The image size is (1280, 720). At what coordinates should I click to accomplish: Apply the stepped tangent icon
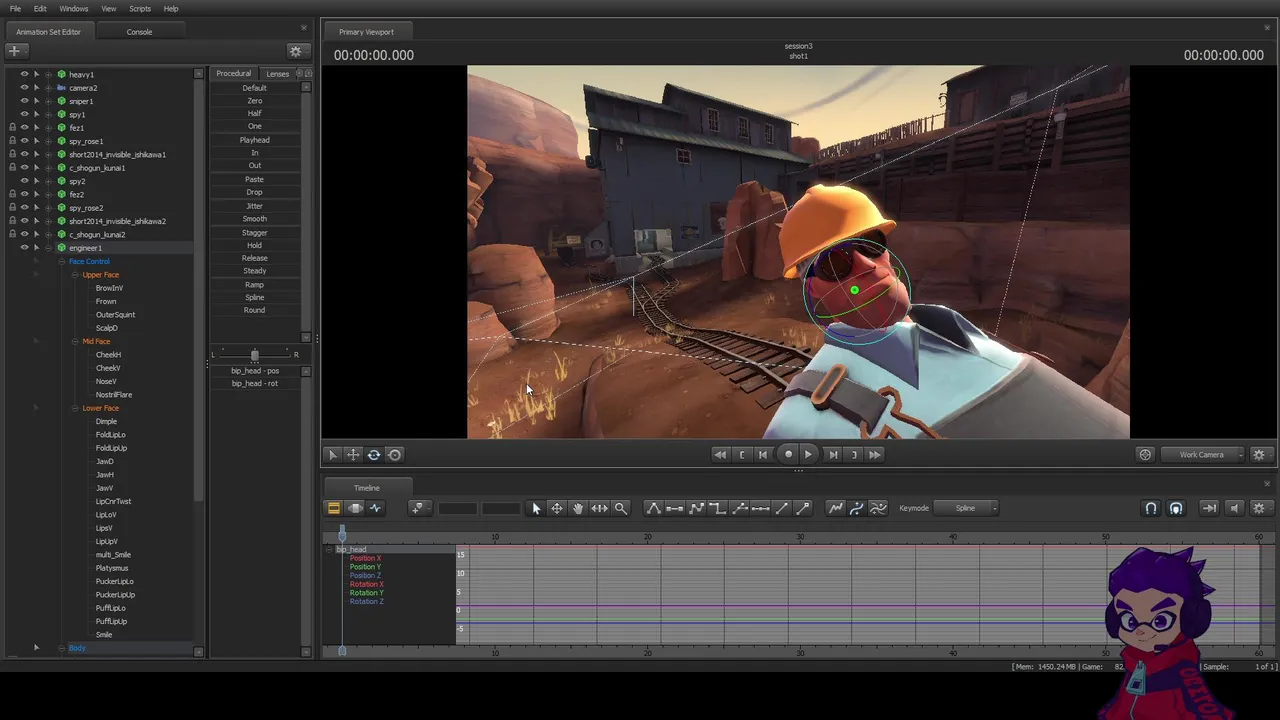pos(718,508)
